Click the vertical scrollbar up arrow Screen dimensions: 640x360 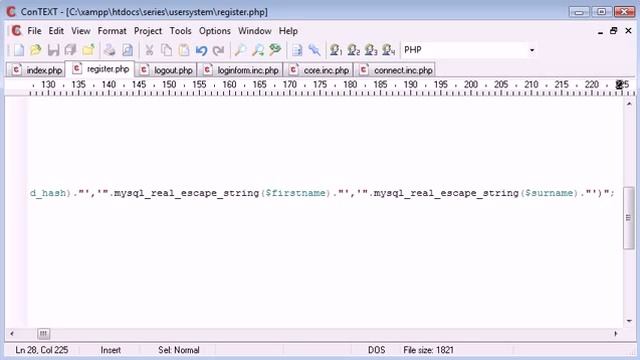[x=629, y=104]
